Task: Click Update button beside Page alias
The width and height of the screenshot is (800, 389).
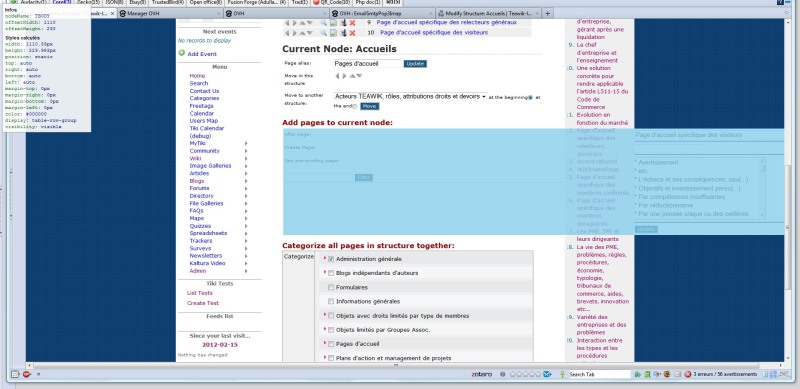Action: pos(415,64)
